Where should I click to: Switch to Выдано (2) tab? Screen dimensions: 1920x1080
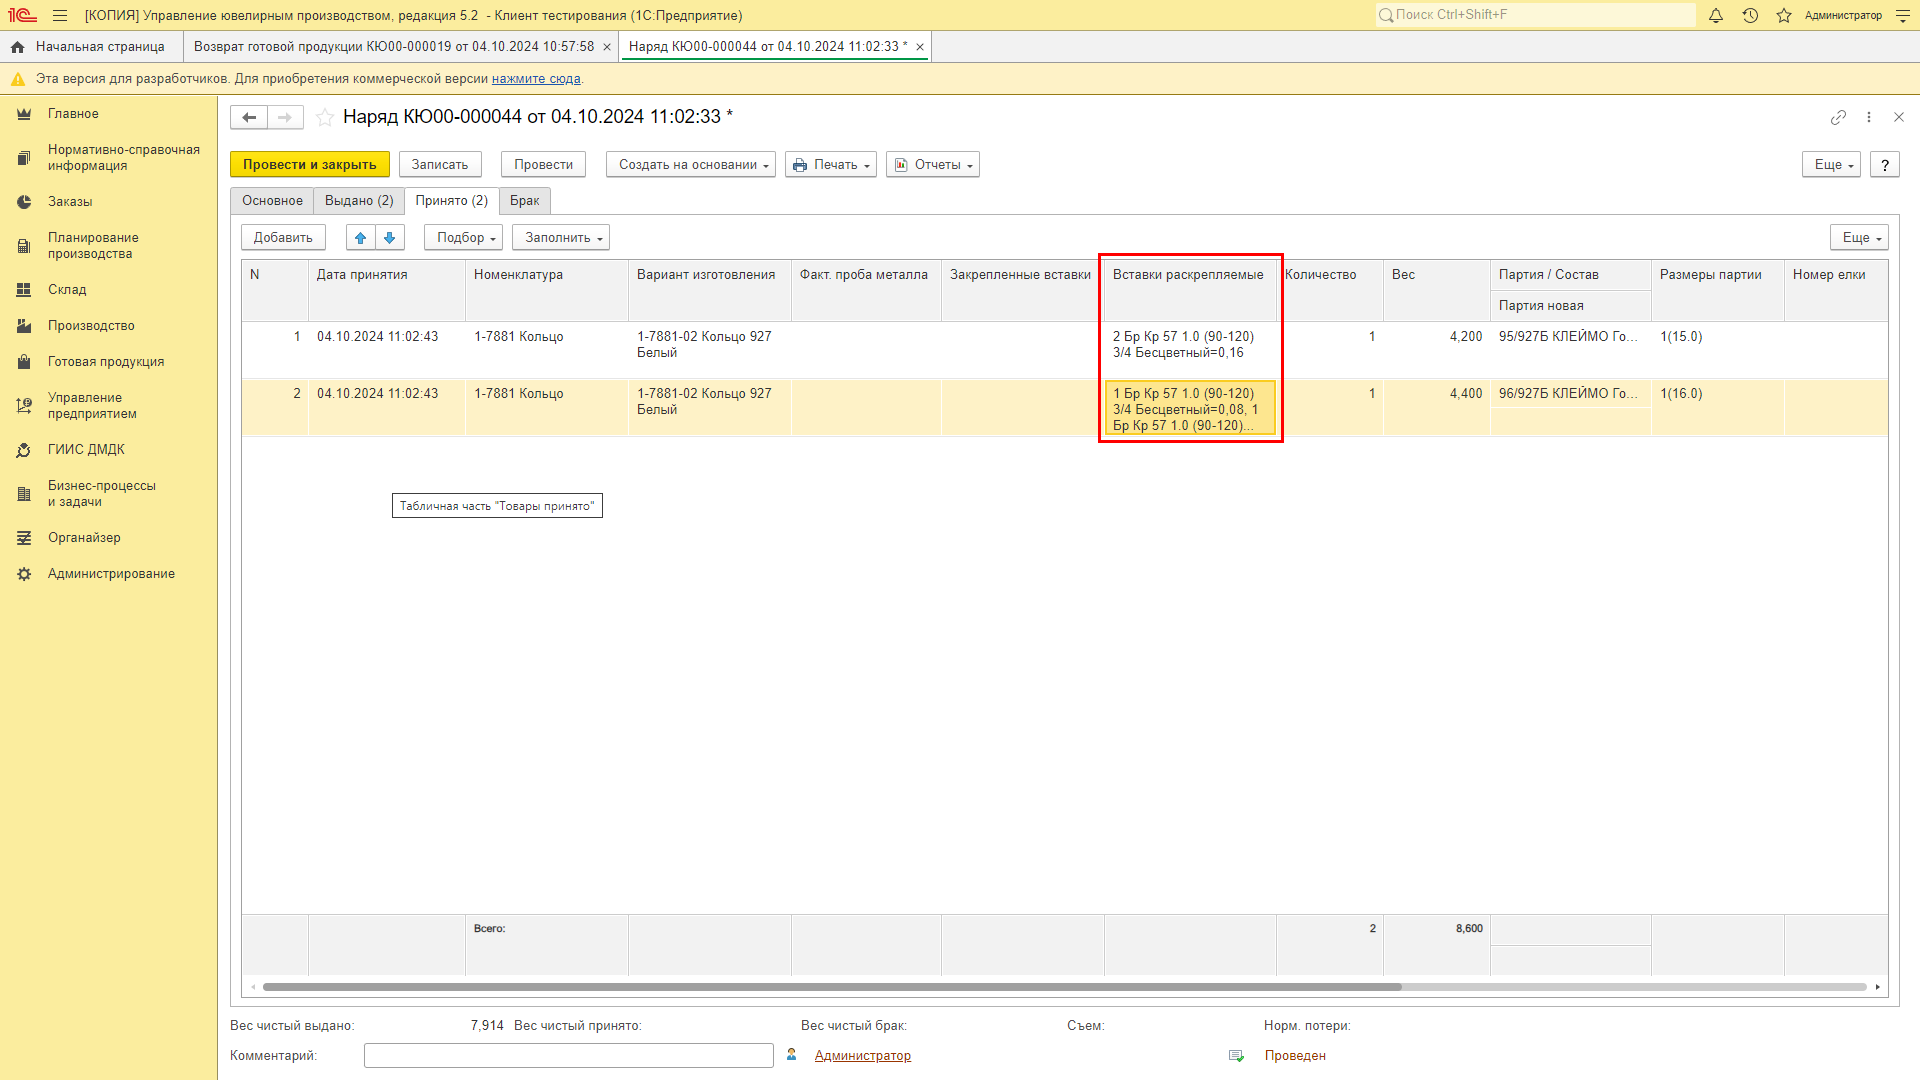(x=359, y=201)
